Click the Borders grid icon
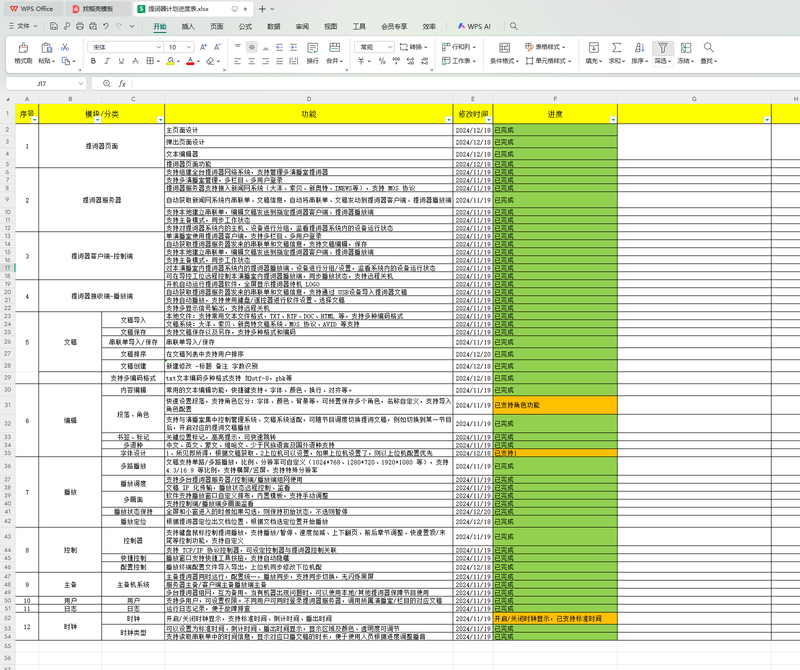800x670 pixels. (x=150, y=61)
